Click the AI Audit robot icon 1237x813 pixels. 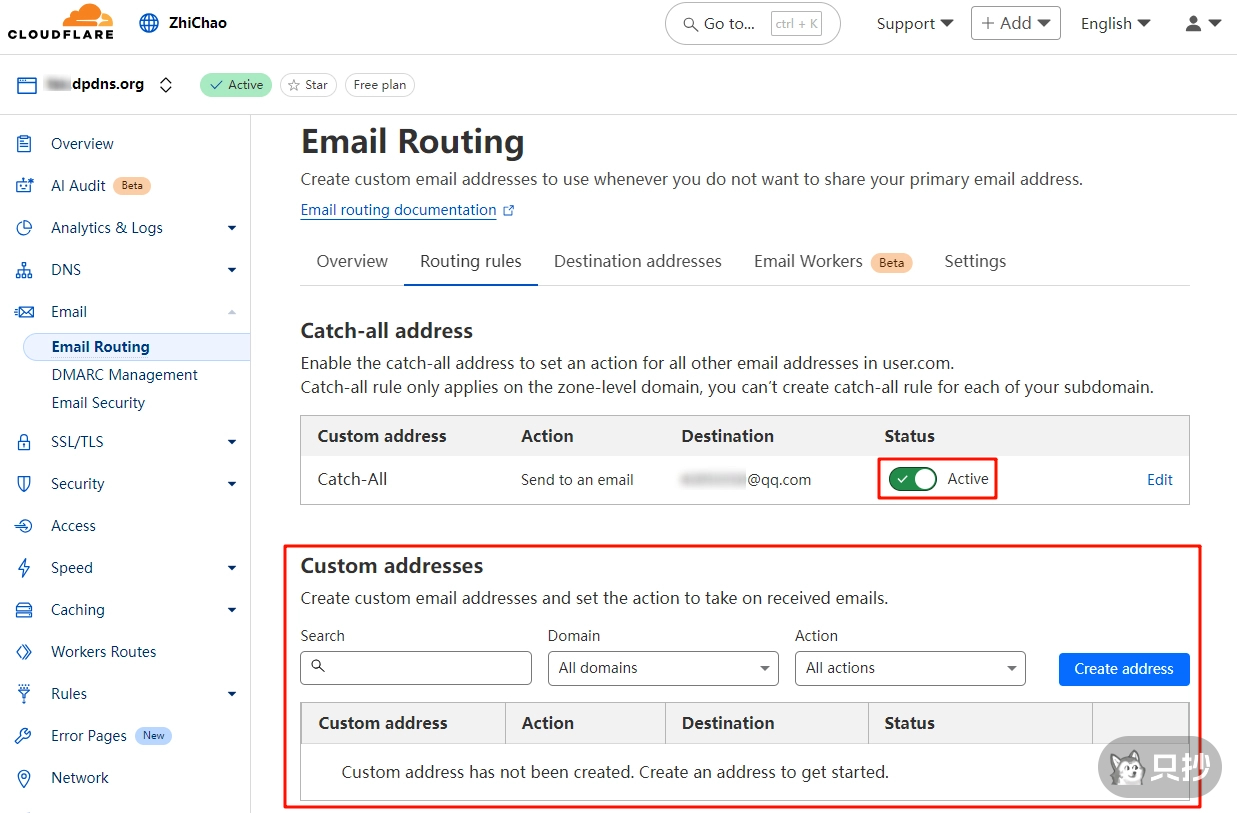[x=25, y=186]
